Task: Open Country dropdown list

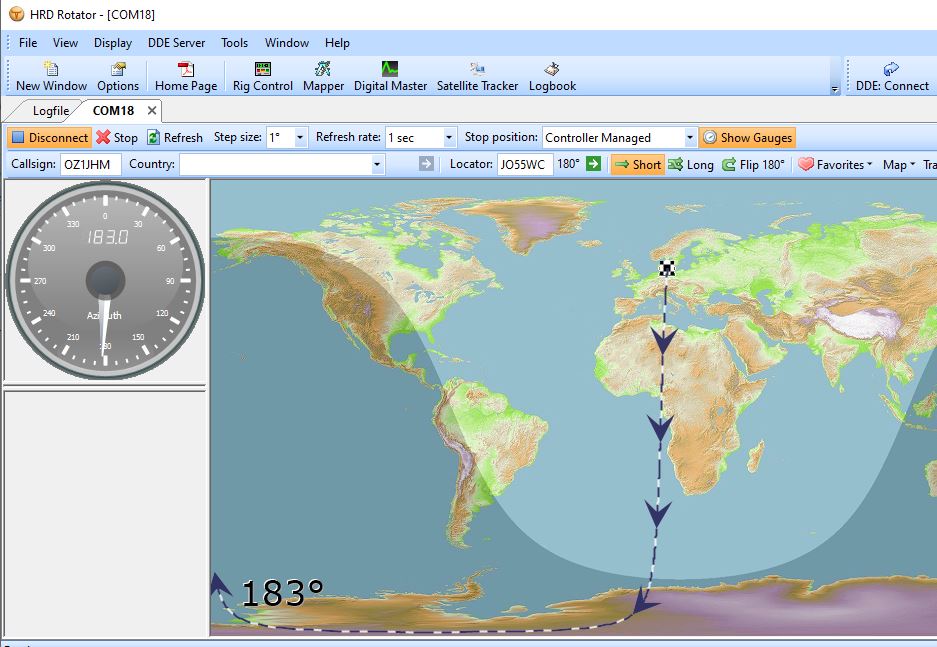Action: tap(376, 164)
